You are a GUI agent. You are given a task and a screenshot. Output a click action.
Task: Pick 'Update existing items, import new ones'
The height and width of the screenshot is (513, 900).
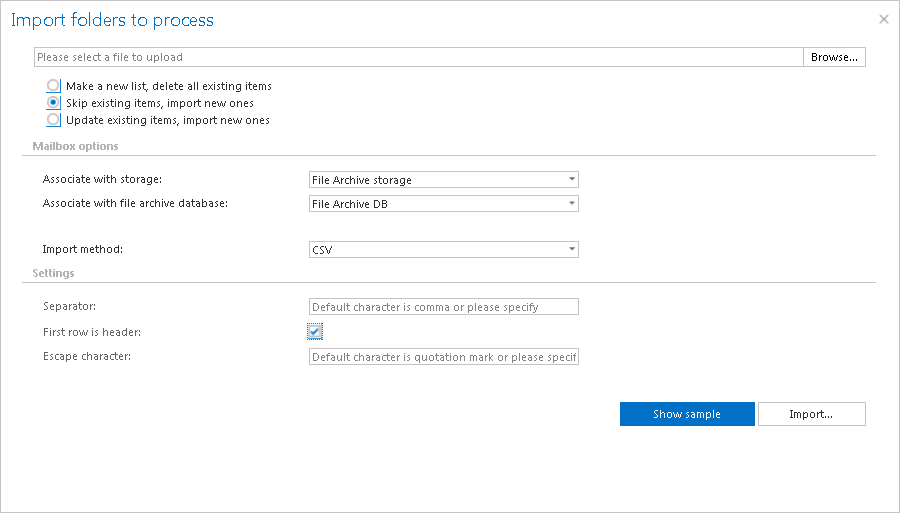pos(54,120)
